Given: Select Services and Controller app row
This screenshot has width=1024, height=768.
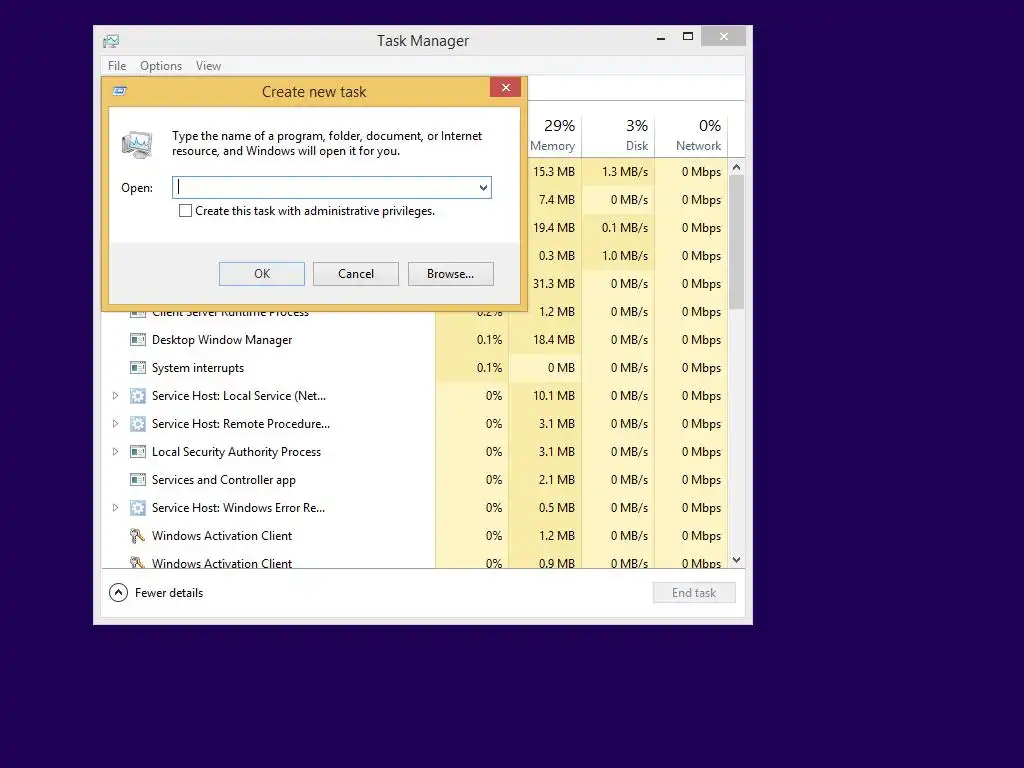Looking at the screenshot, I should 414,480.
